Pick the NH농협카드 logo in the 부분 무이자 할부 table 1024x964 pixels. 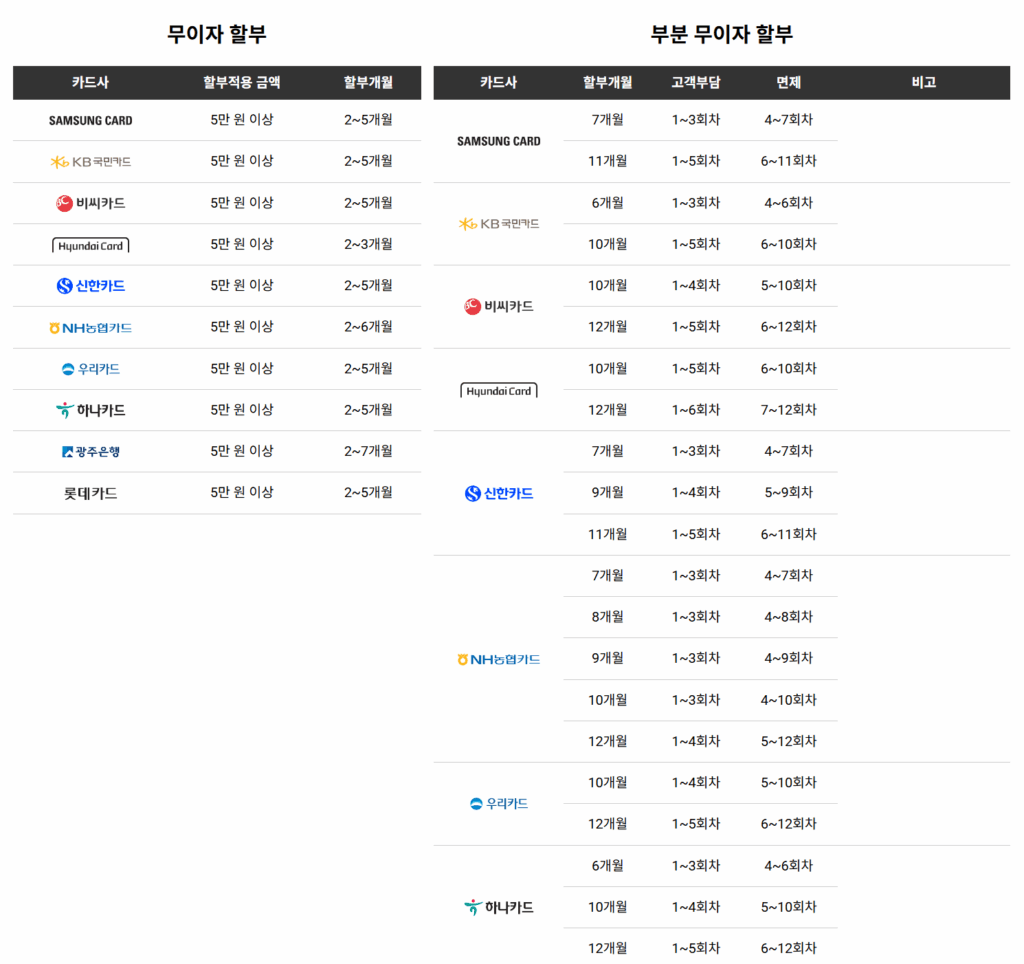498,660
